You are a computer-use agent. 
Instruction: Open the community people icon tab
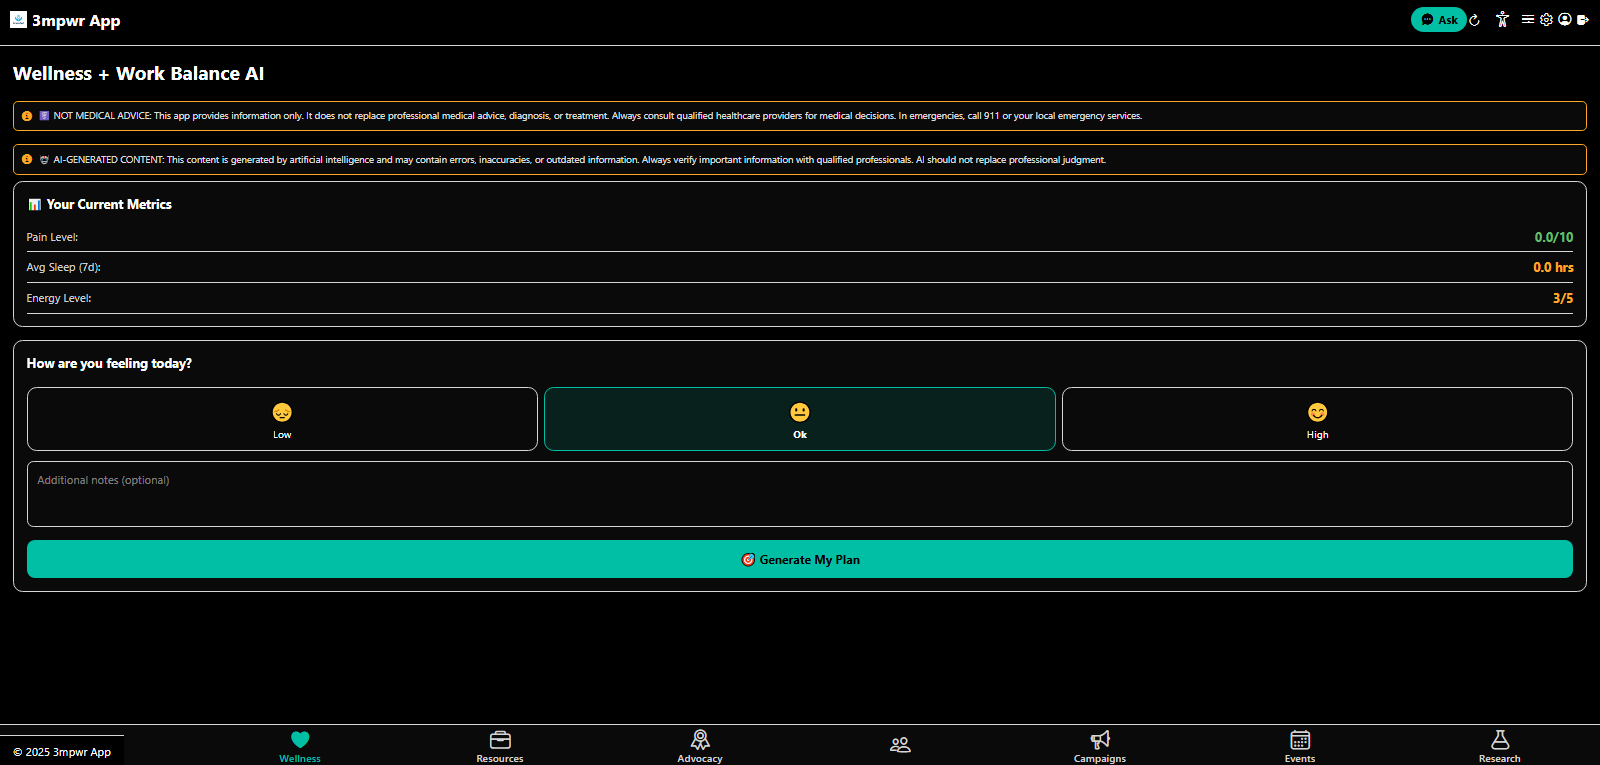click(900, 745)
